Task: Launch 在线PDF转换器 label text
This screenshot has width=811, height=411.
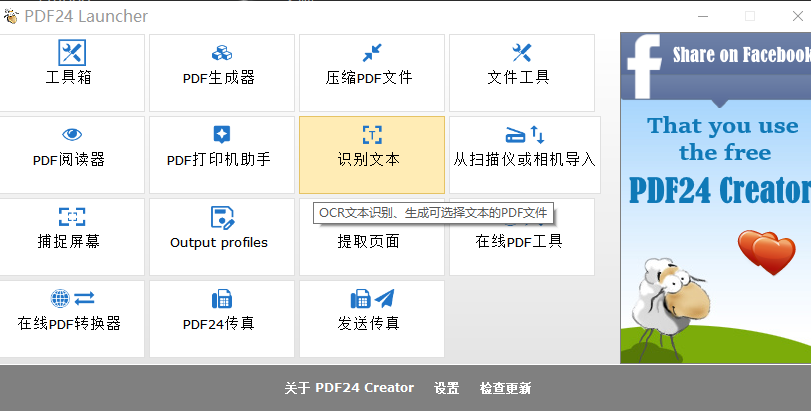Action: [x=69, y=324]
